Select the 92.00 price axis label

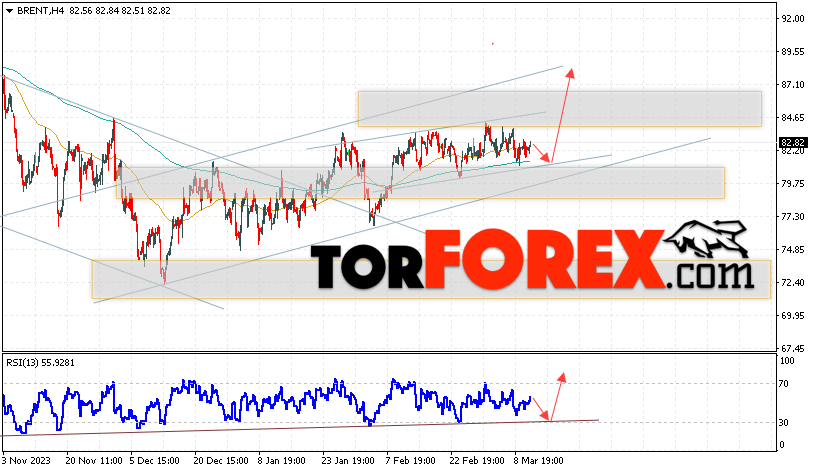coord(793,19)
